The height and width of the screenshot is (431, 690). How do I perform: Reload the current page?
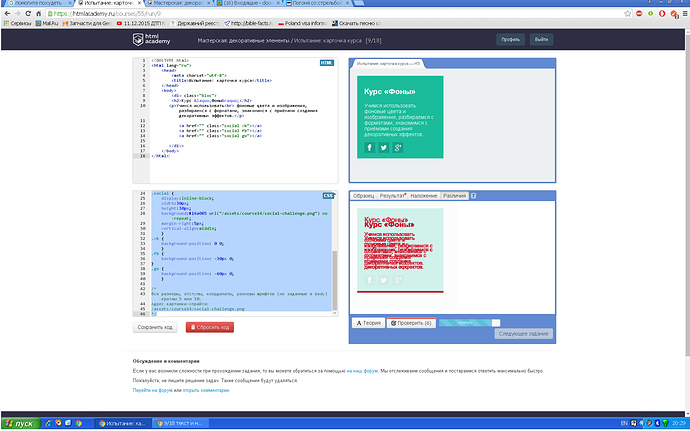[28, 14]
